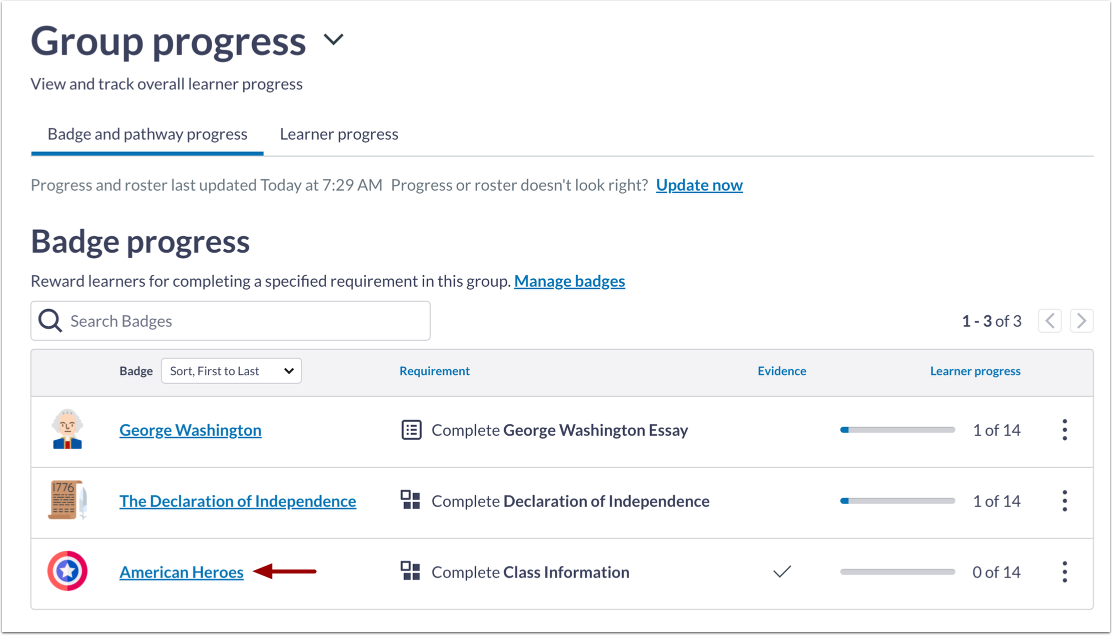Viewport: 1112px width, 635px height.
Task: Sort by the Requirement column header
Action: point(434,371)
